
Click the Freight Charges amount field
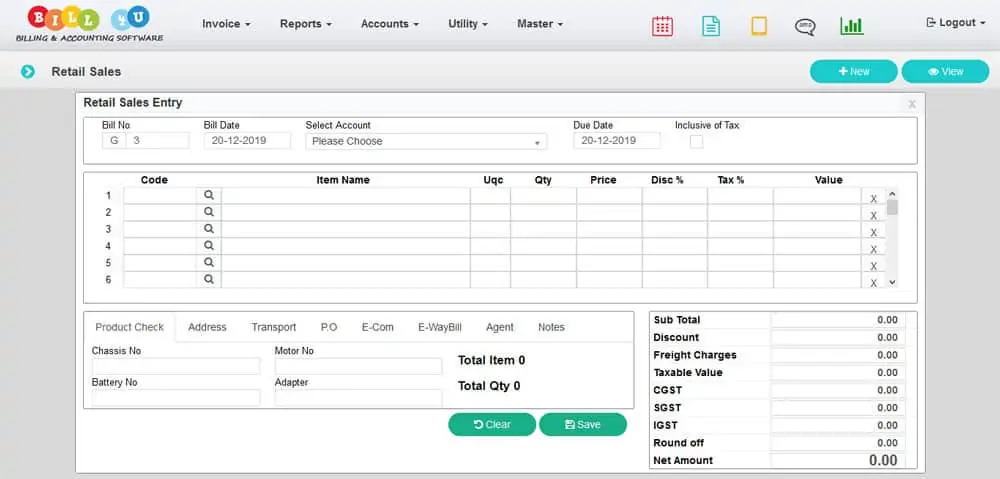839,355
